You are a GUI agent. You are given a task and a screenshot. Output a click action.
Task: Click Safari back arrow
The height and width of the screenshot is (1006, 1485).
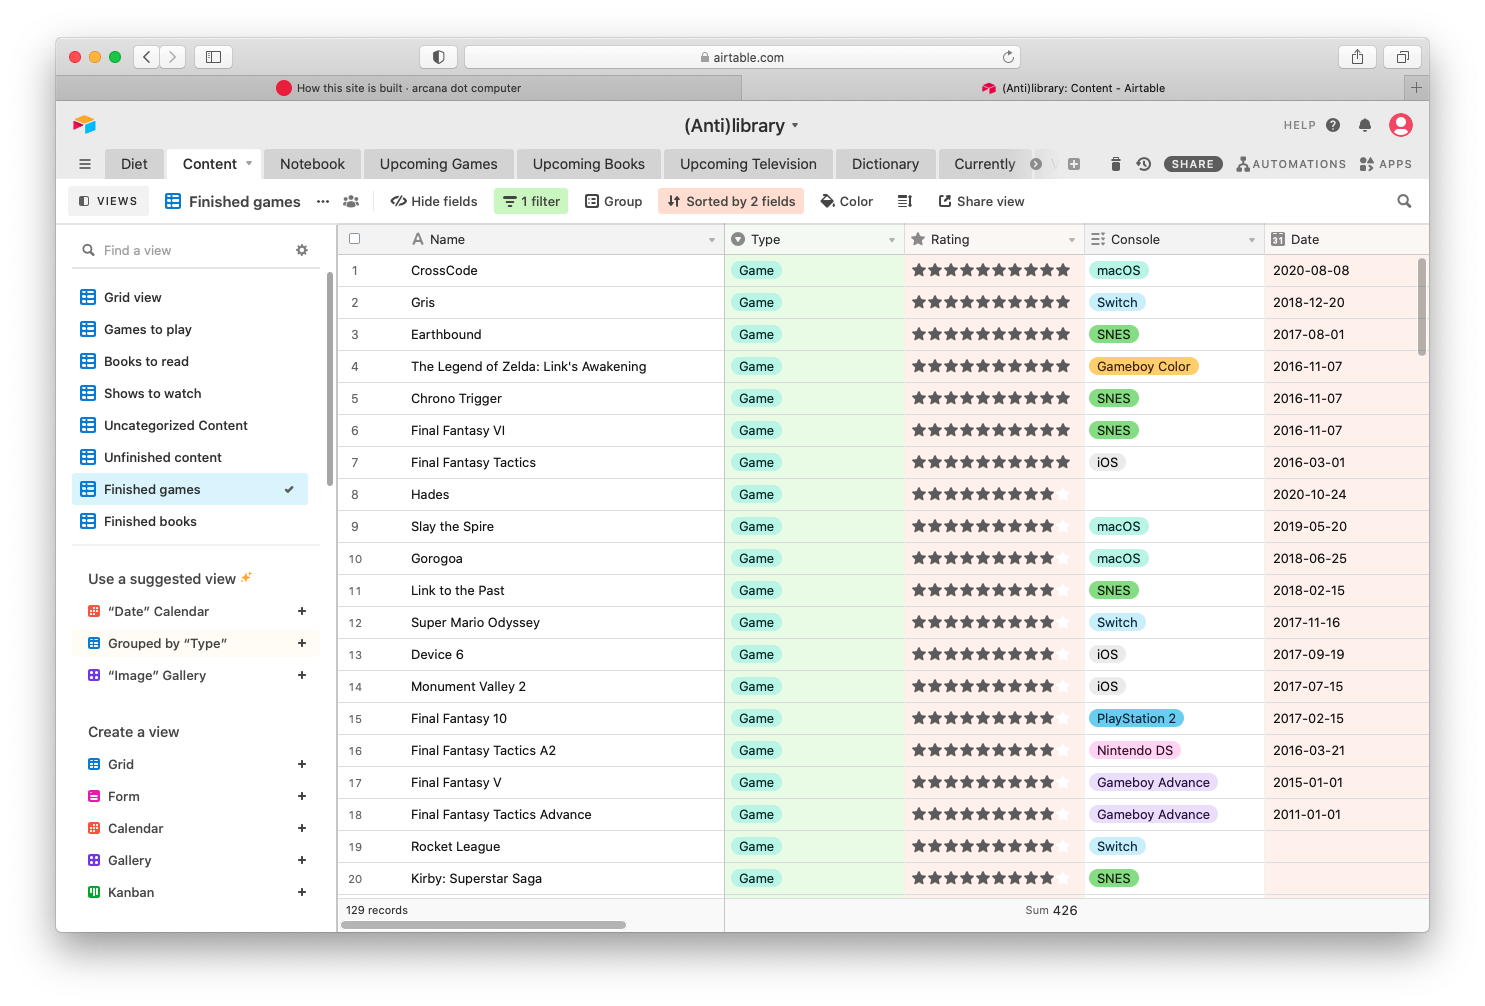147,57
